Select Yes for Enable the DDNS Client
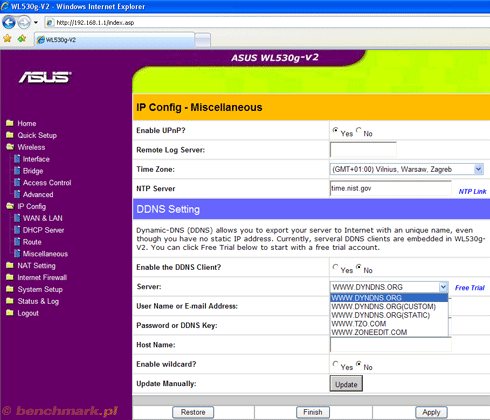This screenshot has height=420, width=490. click(x=335, y=267)
